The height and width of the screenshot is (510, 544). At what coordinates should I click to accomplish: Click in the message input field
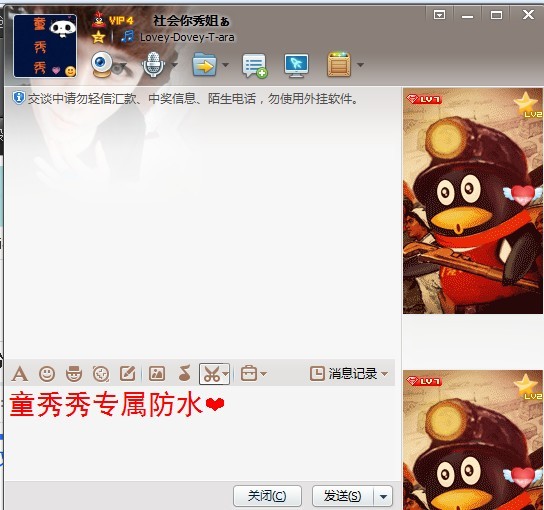[x=201, y=434]
